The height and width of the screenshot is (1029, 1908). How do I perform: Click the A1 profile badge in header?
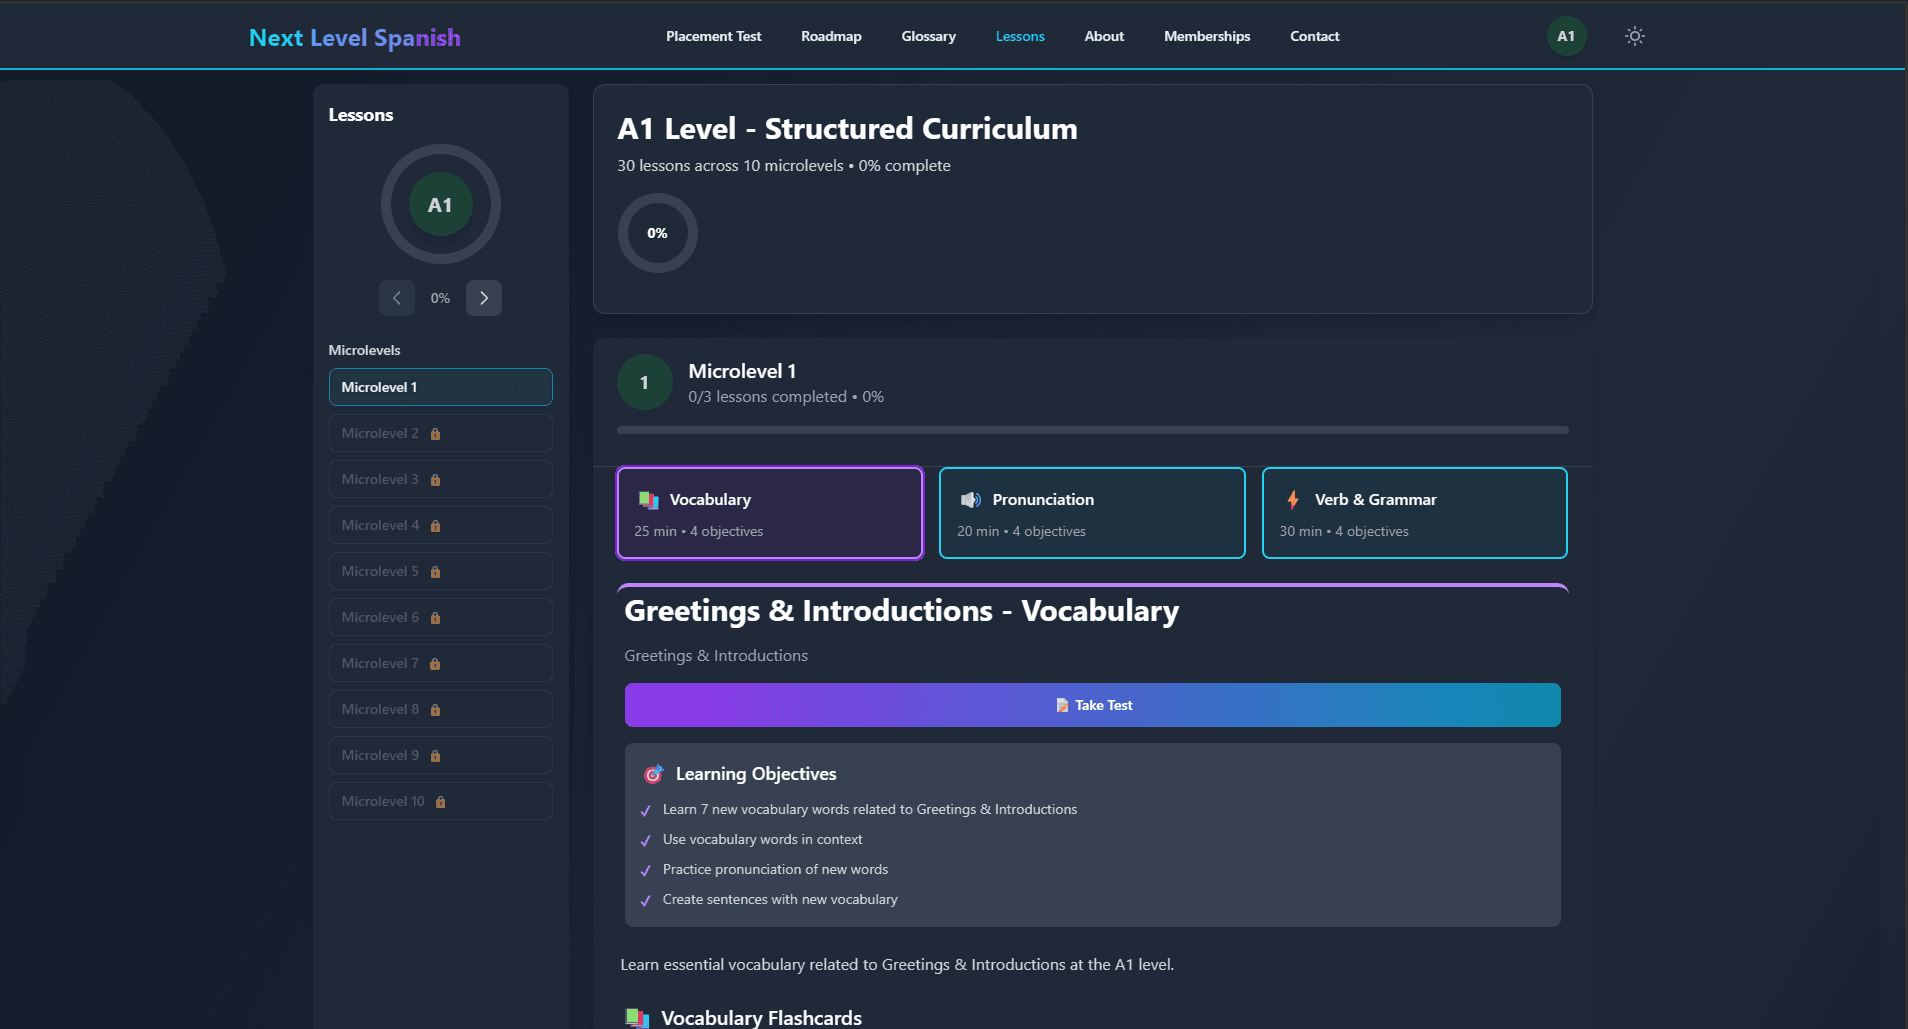(1565, 36)
